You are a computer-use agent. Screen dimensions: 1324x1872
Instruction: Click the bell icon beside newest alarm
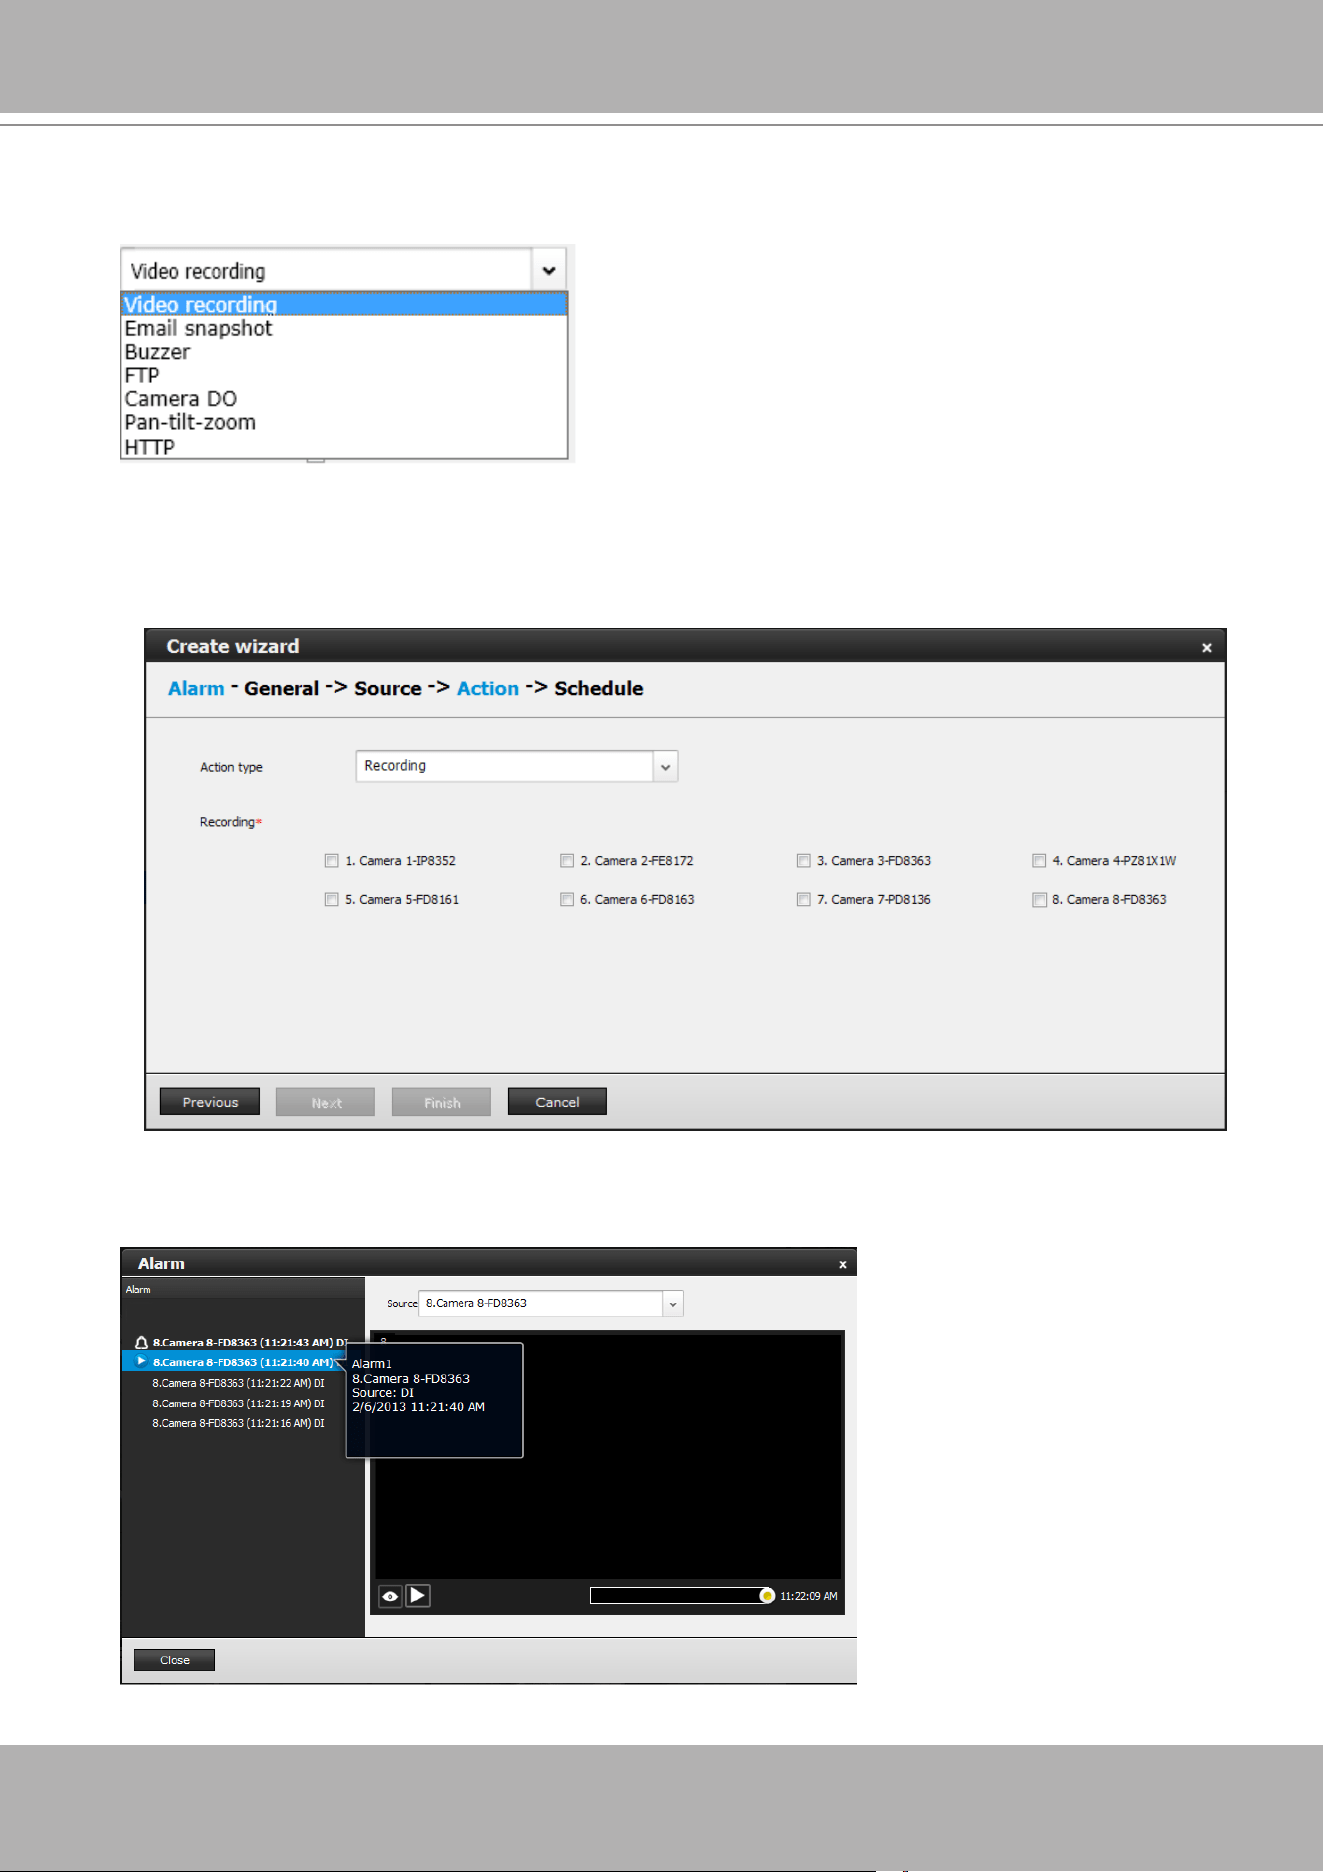click(141, 1343)
